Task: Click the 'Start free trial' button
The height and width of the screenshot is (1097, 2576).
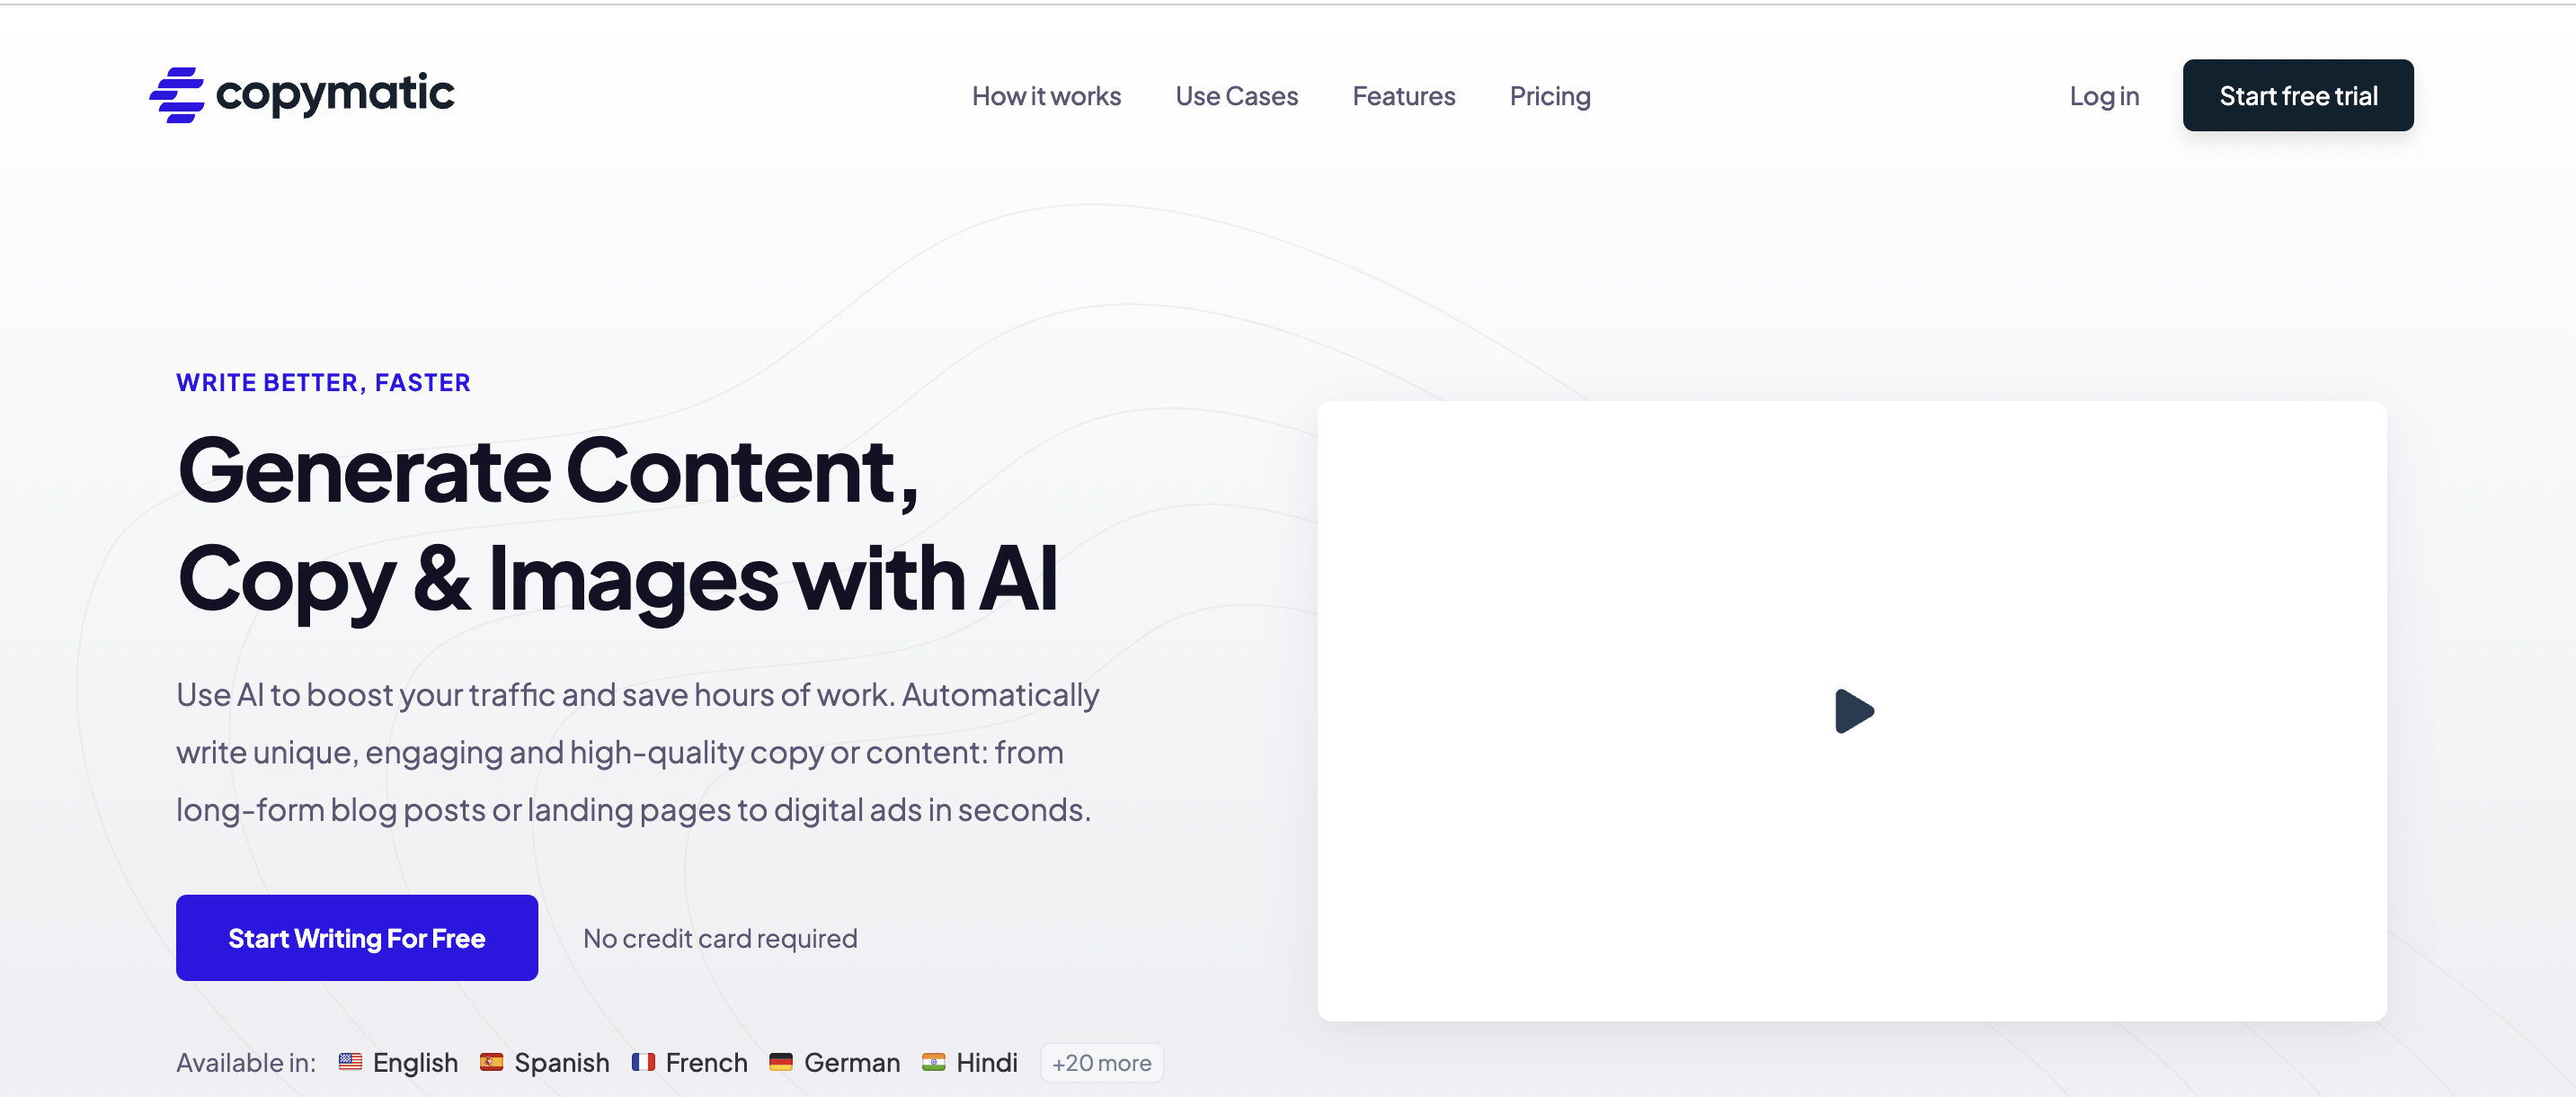Action: [x=2298, y=94]
